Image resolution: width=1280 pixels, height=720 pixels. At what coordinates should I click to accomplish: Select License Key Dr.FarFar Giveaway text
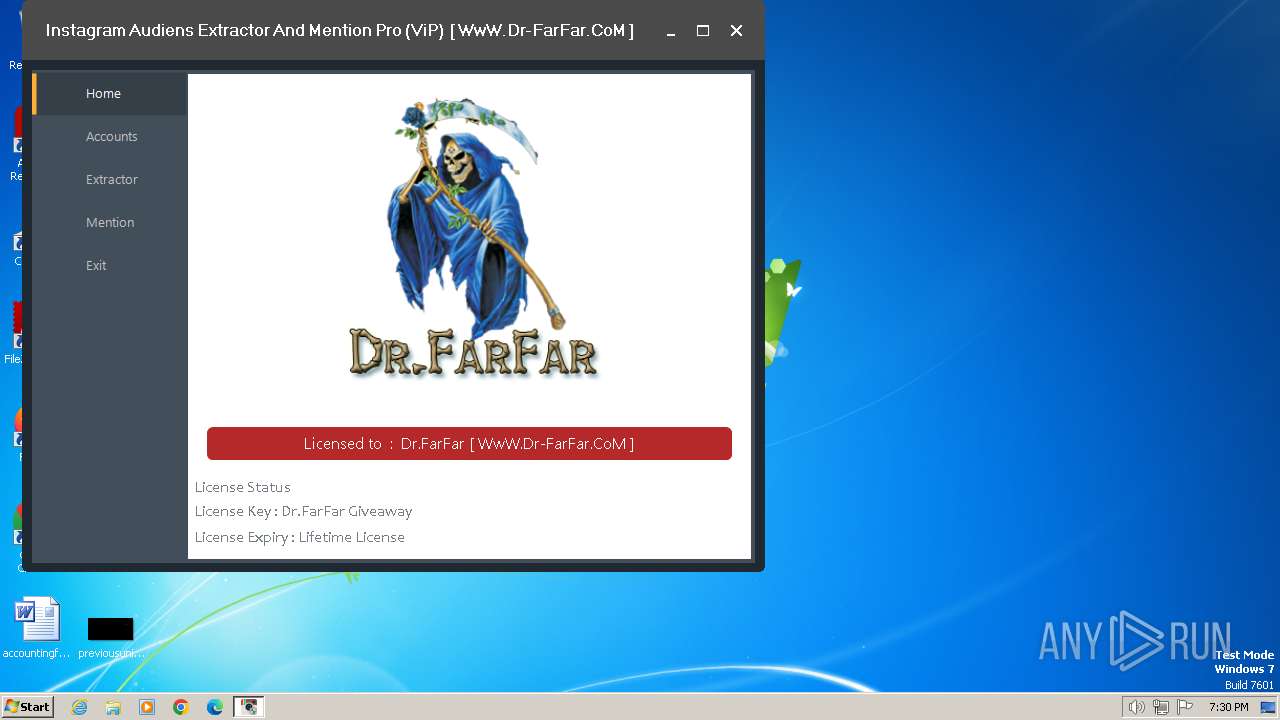(x=303, y=511)
